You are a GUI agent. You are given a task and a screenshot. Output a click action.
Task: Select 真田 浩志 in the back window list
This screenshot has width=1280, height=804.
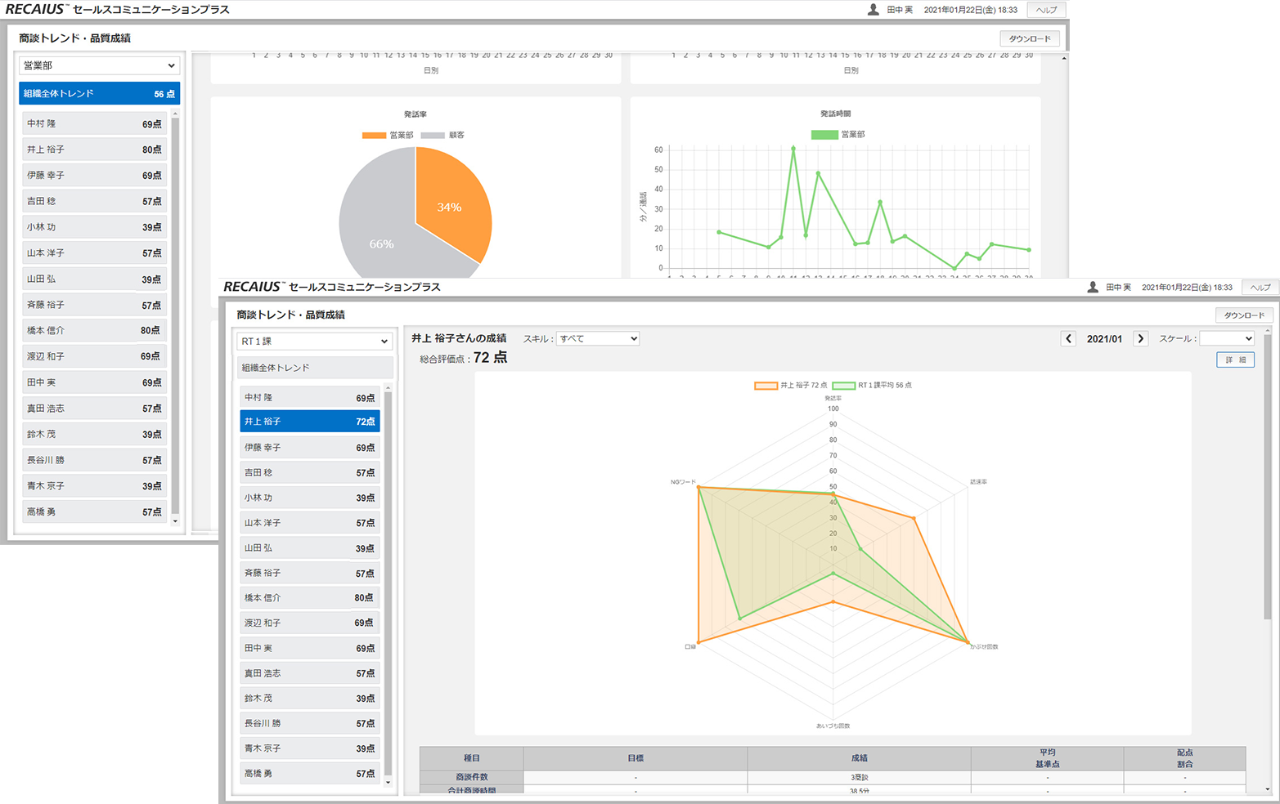click(95, 408)
